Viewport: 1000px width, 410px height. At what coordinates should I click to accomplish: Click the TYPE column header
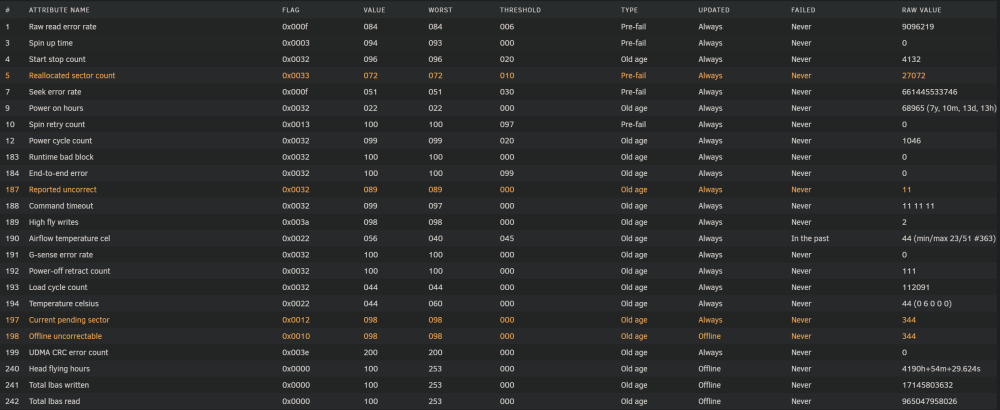click(629, 10)
